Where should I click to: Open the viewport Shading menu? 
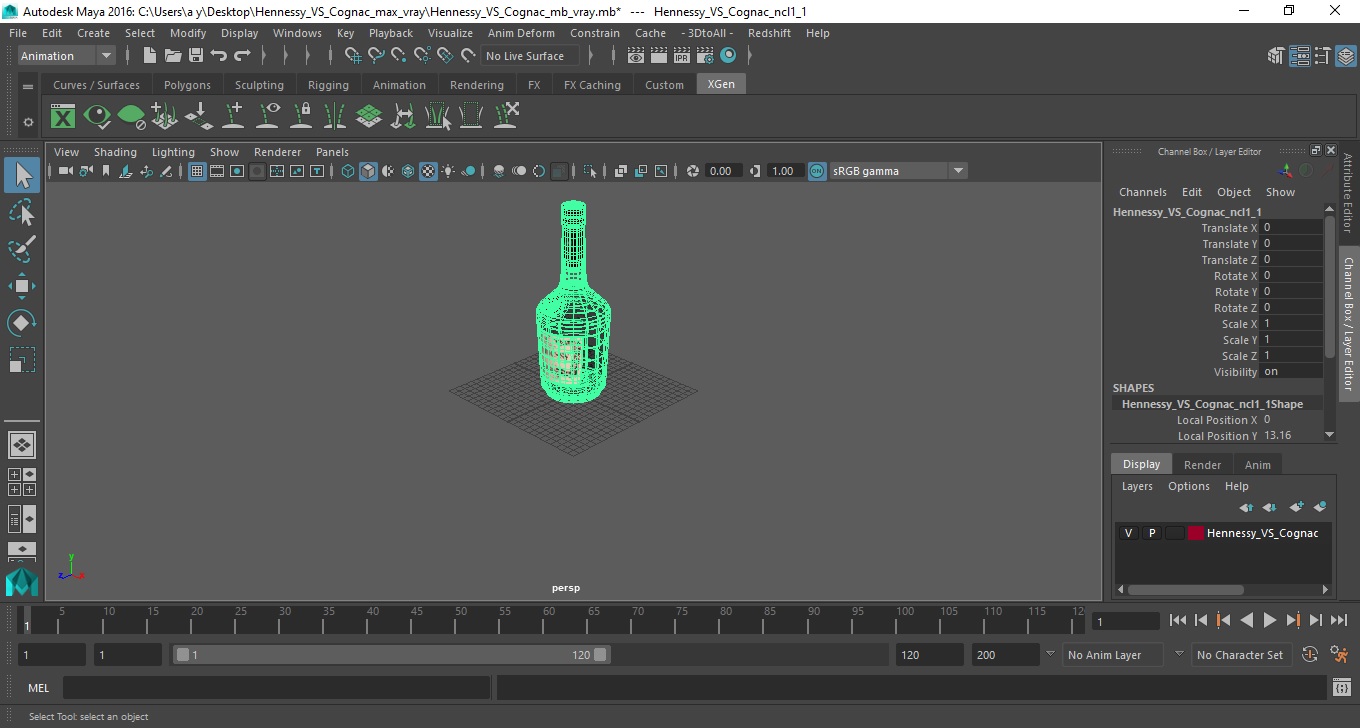115,152
